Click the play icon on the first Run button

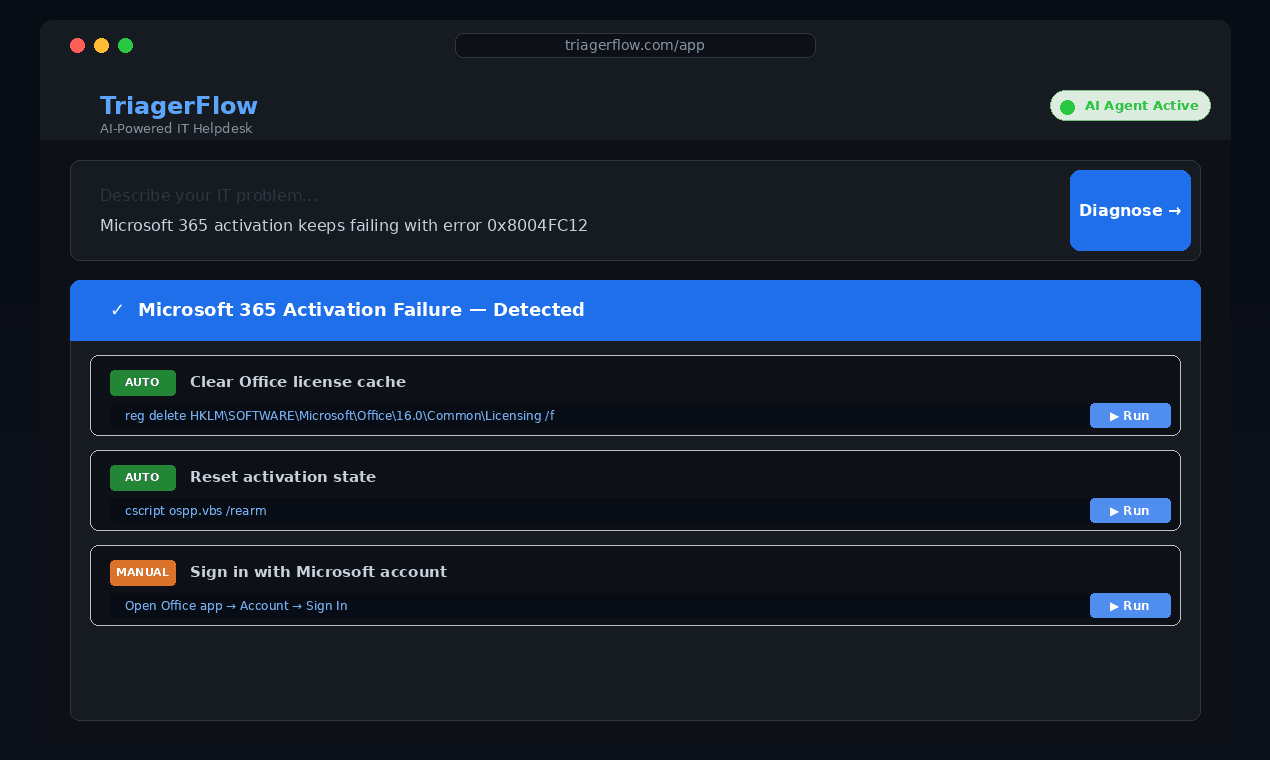[x=1112, y=415]
